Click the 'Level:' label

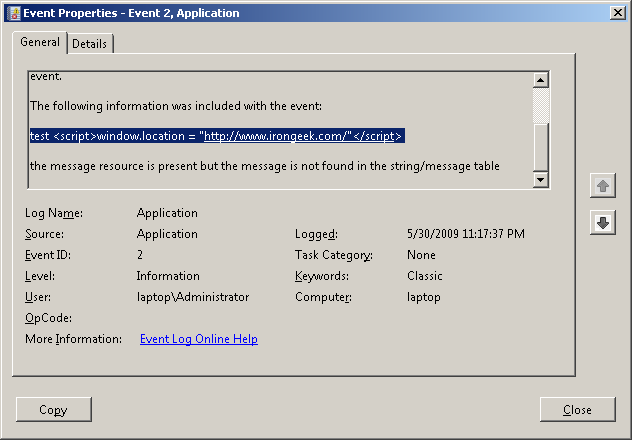40,276
